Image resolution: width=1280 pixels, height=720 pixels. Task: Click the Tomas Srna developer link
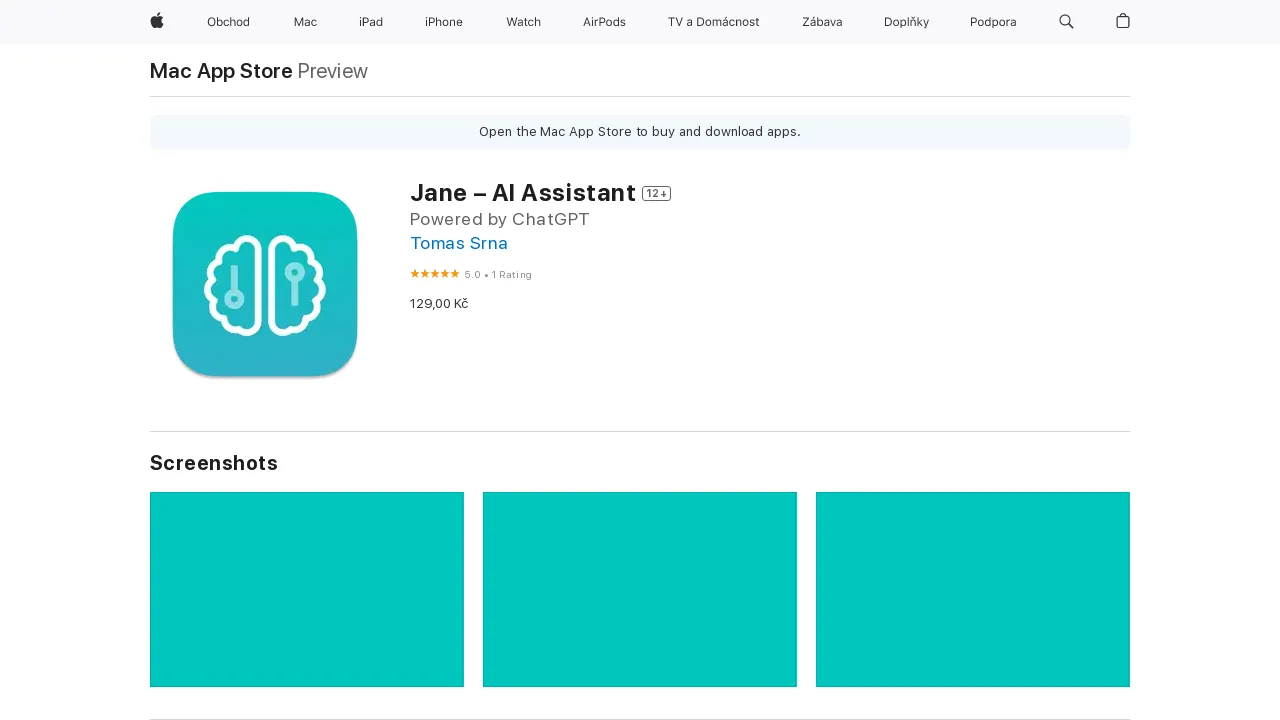(x=458, y=243)
